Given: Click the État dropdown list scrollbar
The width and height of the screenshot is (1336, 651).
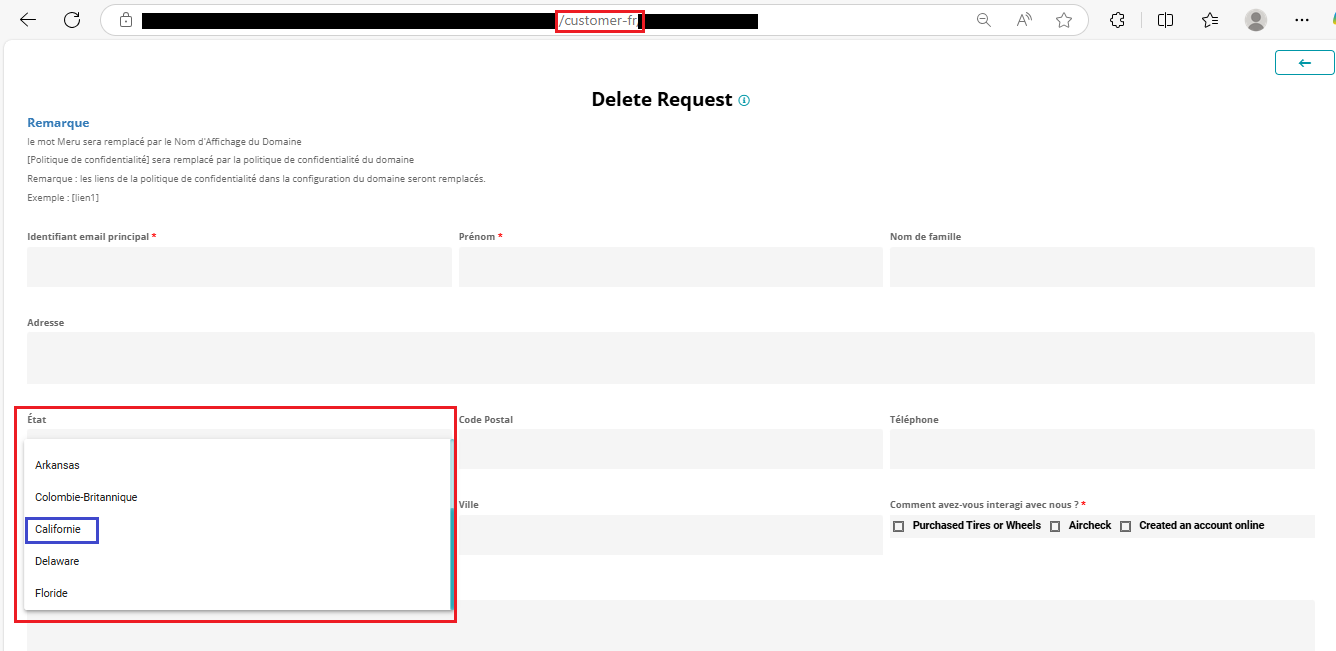Looking at the screenshot, I should tap(452, 559).
